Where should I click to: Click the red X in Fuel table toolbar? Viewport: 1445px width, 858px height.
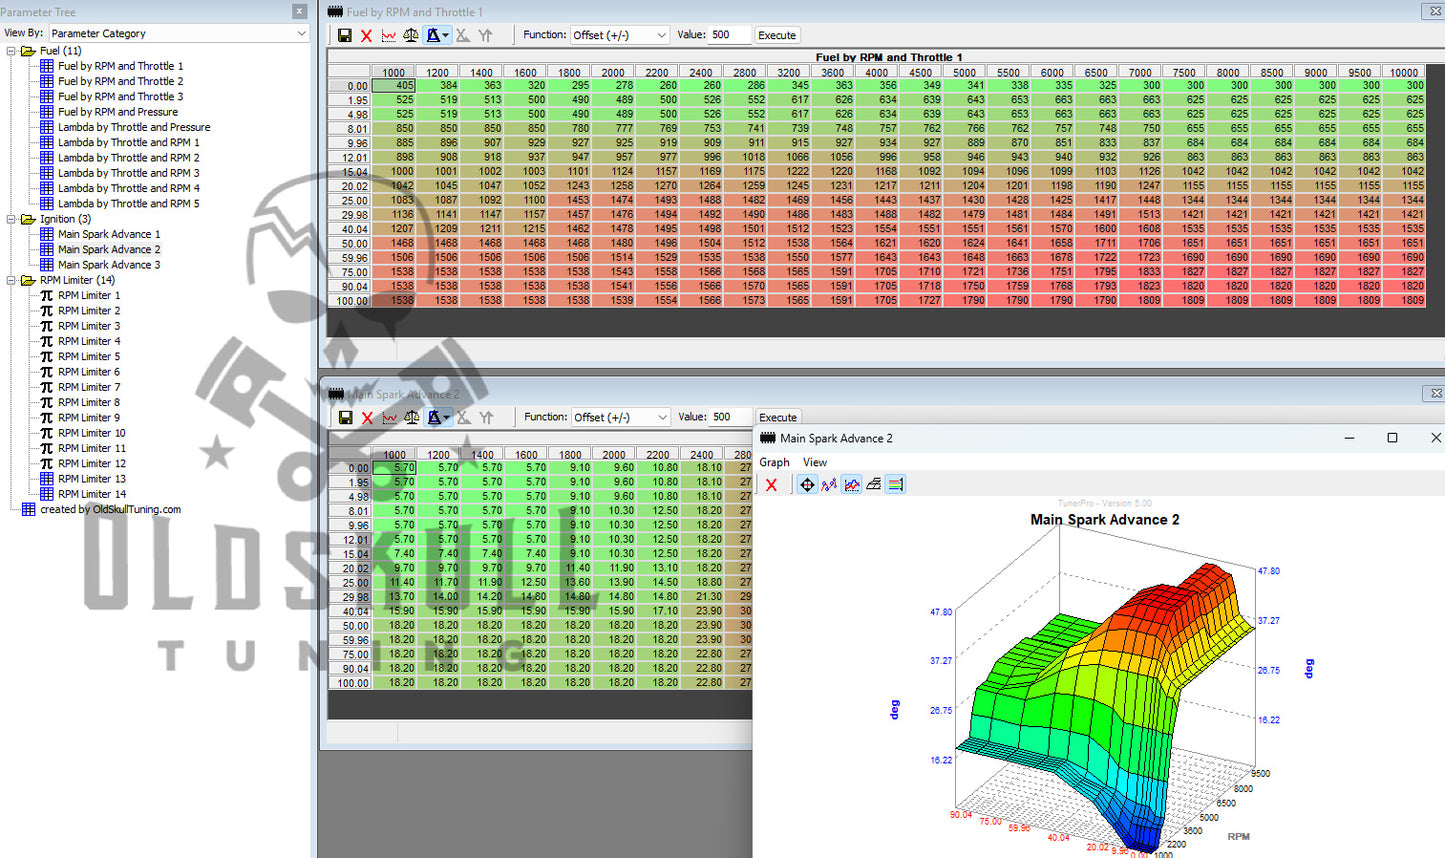366,35
